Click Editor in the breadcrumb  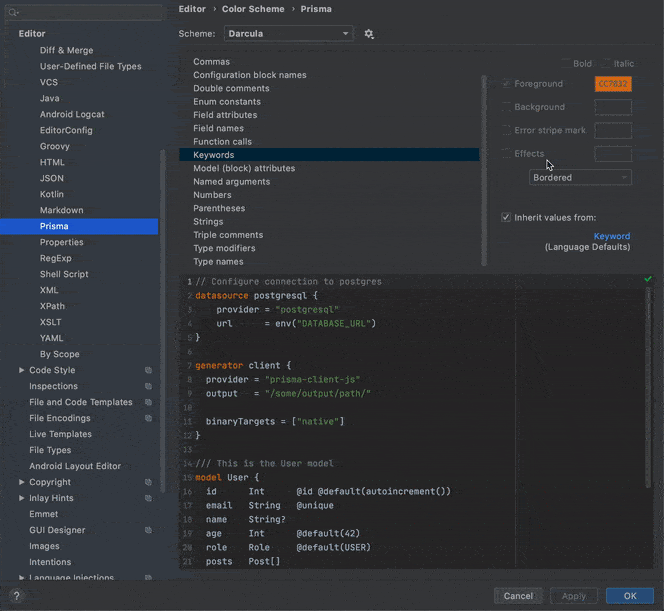click(x=192, y=9)
